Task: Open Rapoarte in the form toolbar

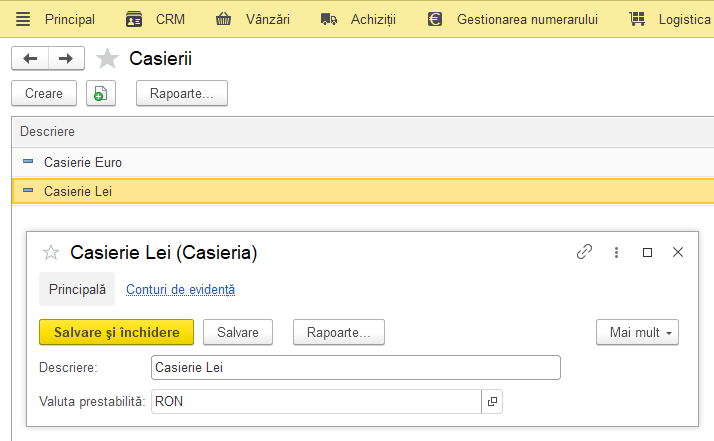Action: coord(339,332)
